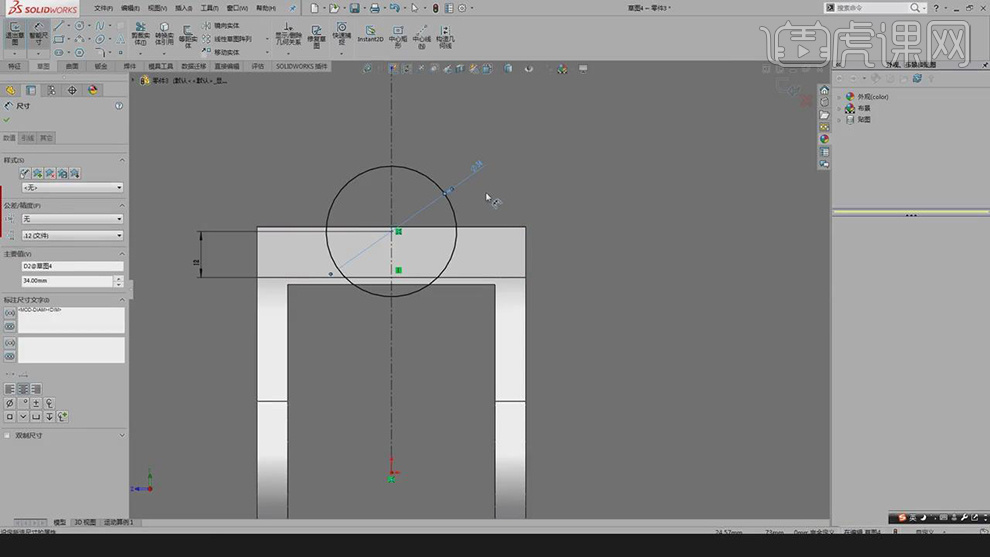The image size is (990, 557).
Task: Click the Center Rectangle (中心矩形) tool
Action: point(398,36)
